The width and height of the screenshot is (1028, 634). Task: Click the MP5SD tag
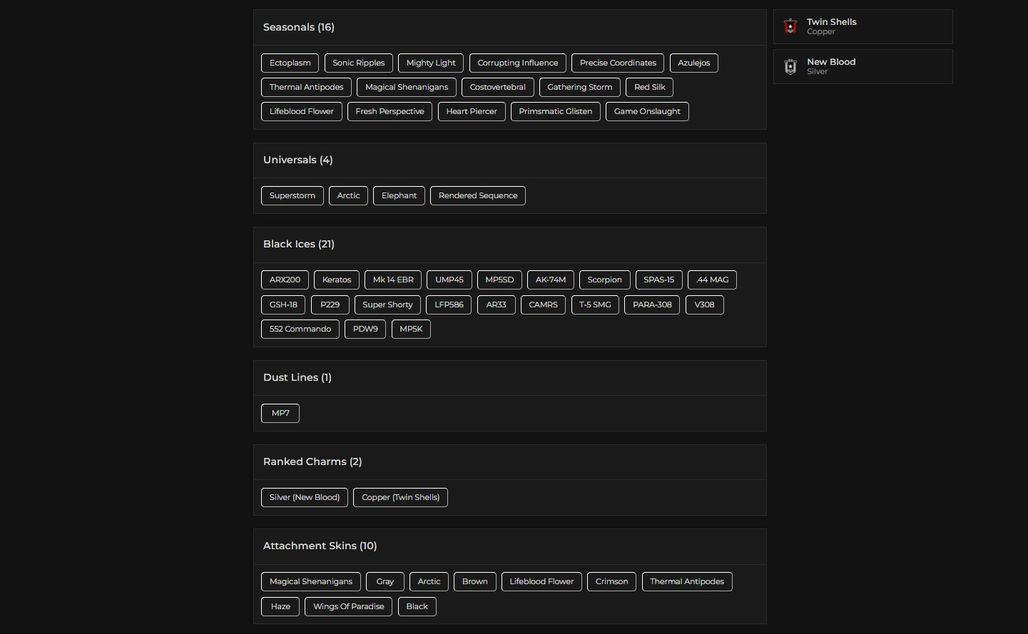click(500, 280)
